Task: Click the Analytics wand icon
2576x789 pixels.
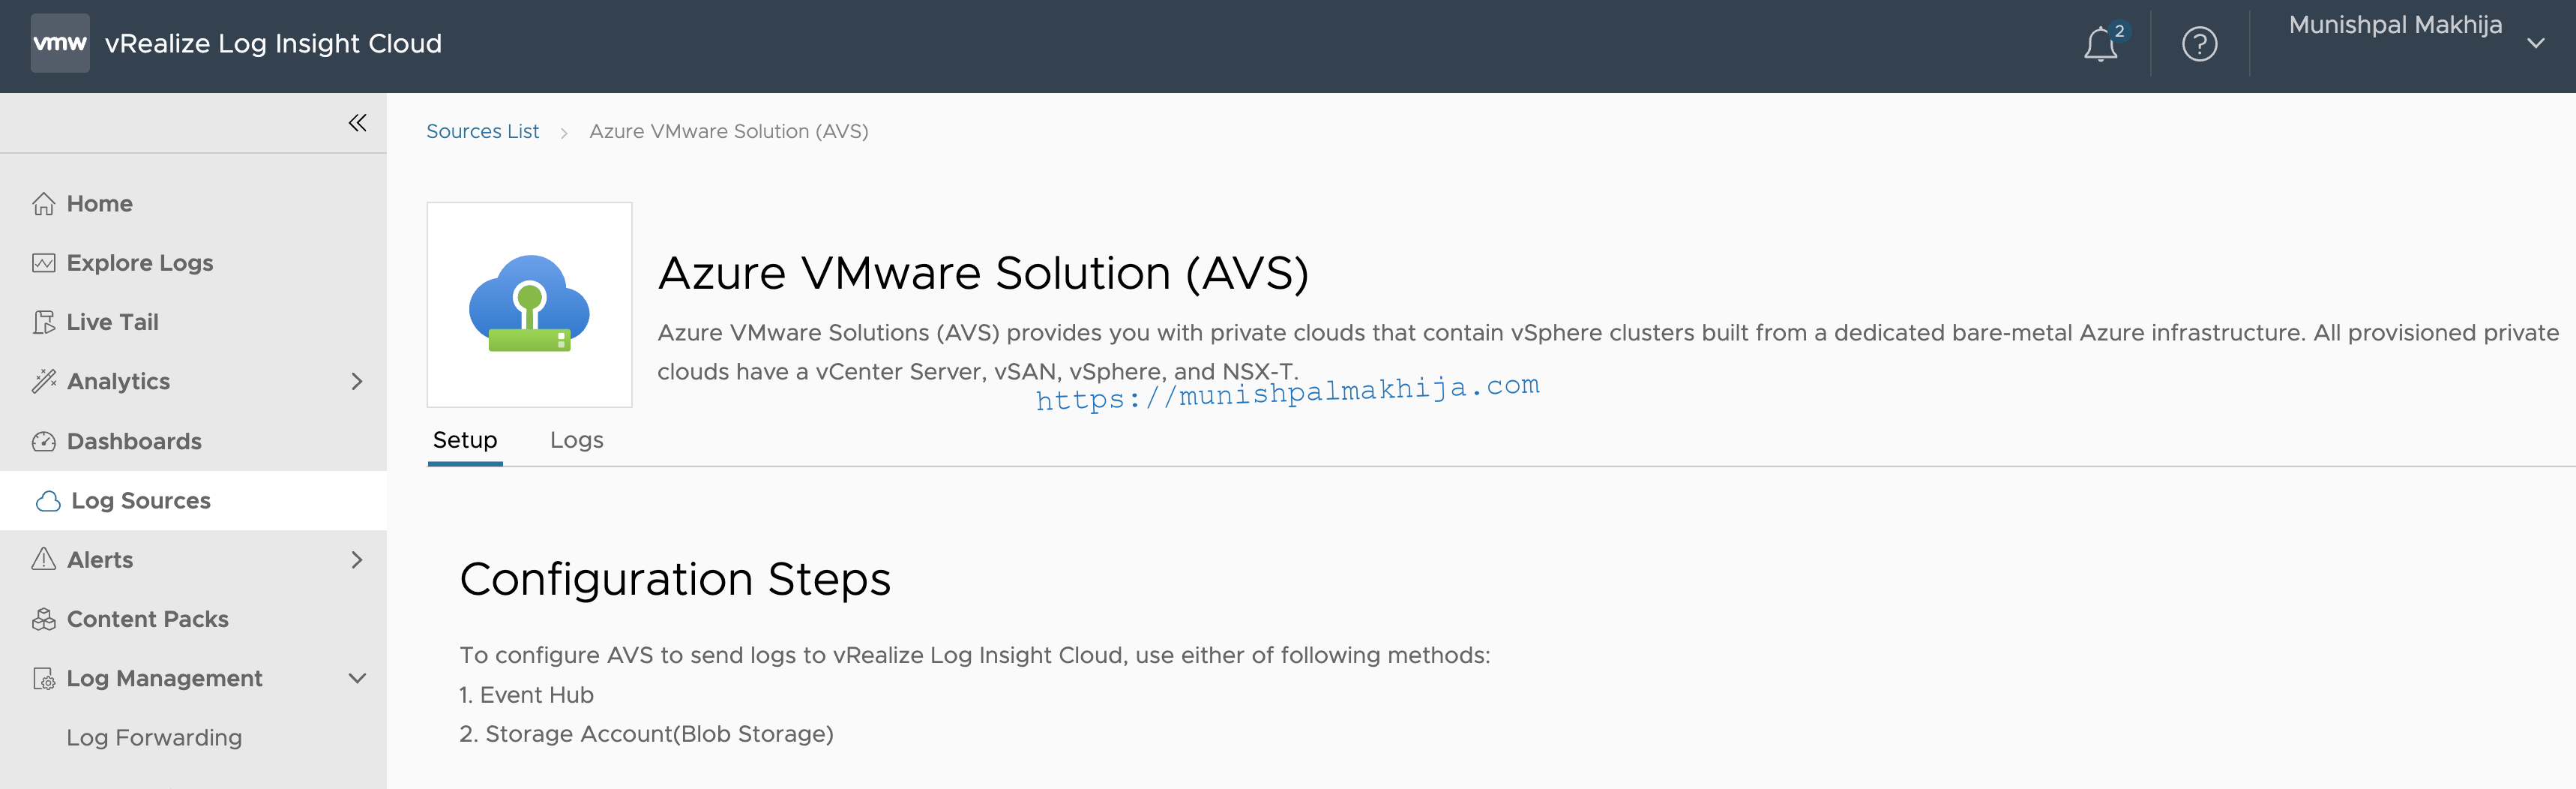Action: [x=43, y=381]
